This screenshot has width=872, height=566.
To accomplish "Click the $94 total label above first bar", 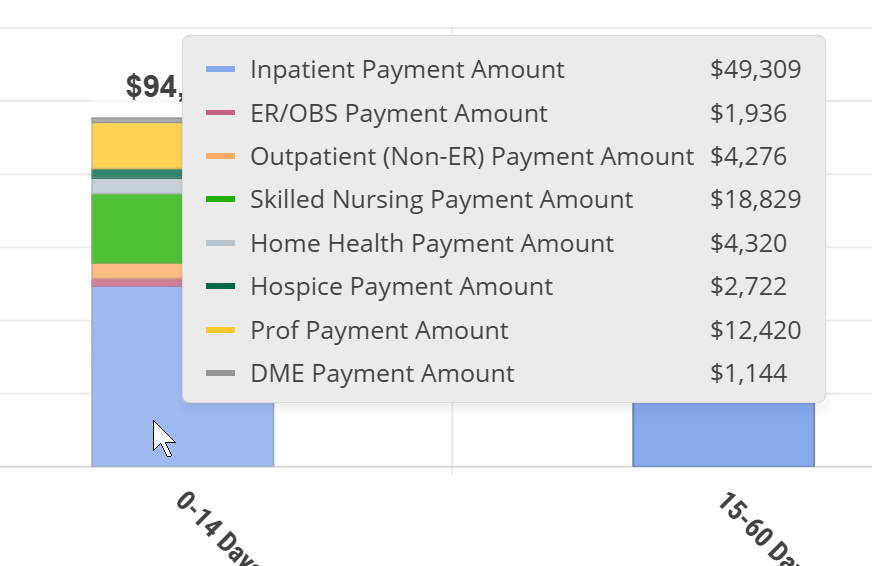I will tap(154, 87).
